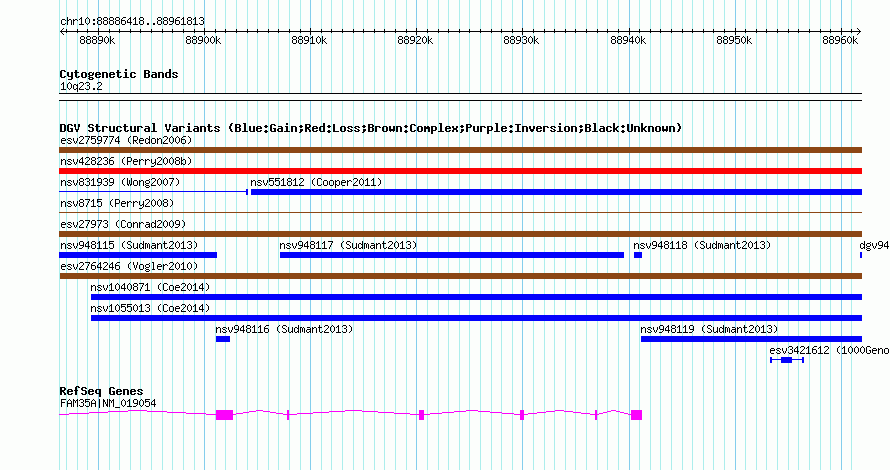Click the last large FAM35A exon block
Image resolution: width=890 pixels, height=470 pixels.
[636, 415]
